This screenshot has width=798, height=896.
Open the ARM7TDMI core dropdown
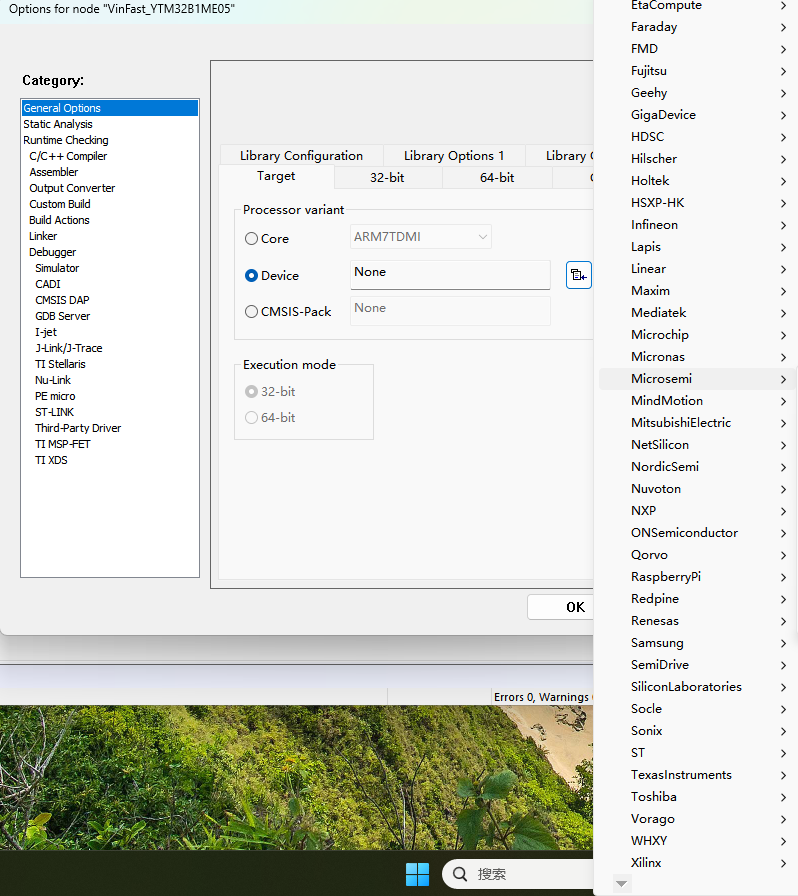[421, 237]
